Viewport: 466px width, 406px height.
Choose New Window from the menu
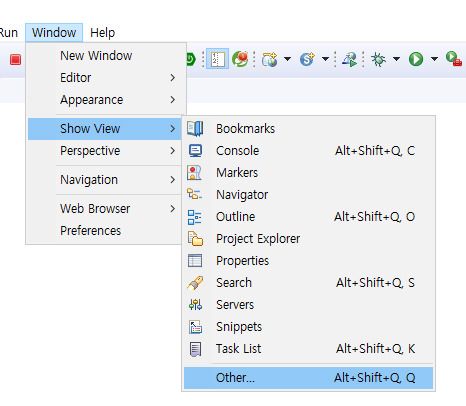(x=105, y=55)
